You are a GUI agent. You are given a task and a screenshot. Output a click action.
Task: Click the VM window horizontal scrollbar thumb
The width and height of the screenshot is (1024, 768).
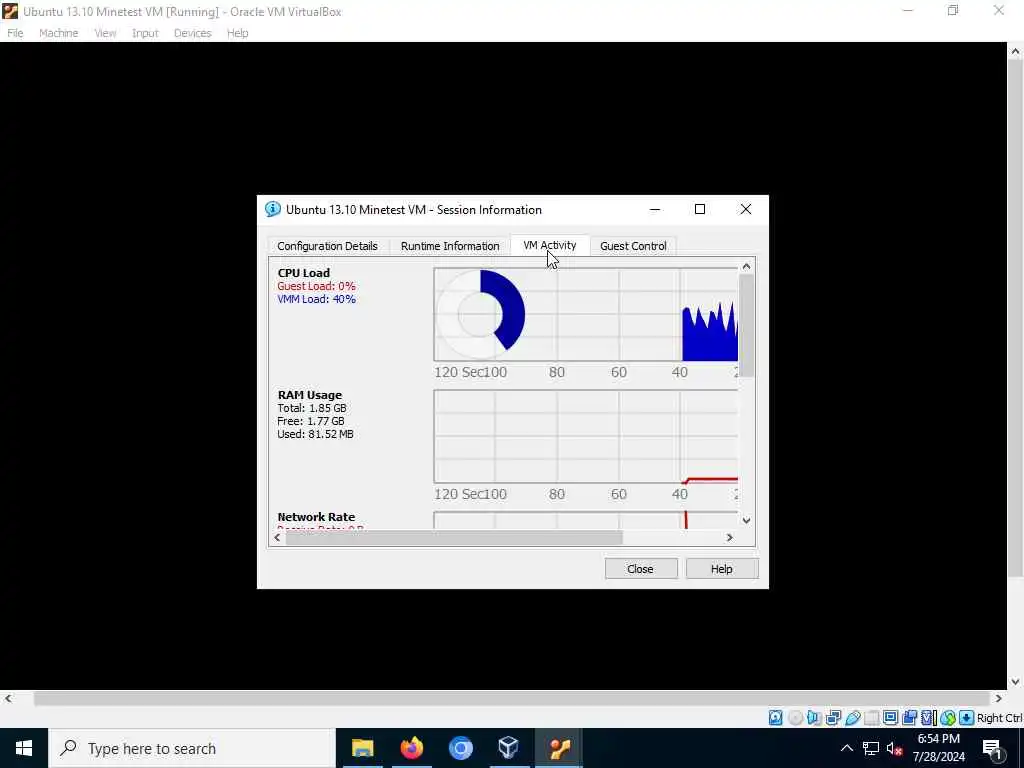[x=512, y=698]
